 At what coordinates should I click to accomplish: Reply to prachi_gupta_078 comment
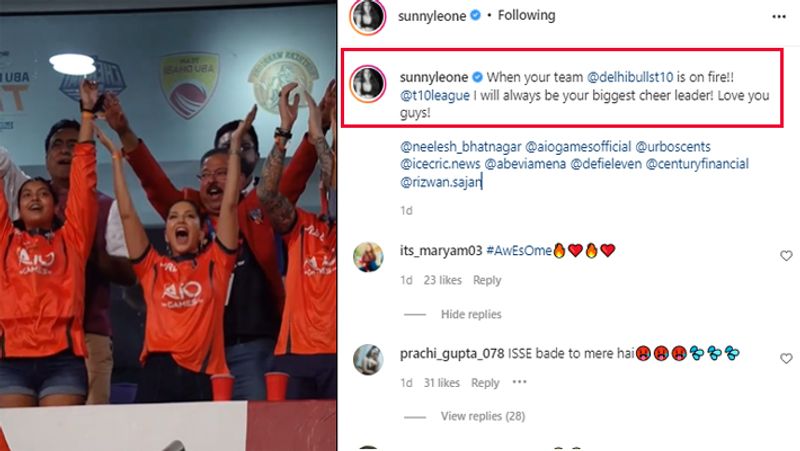click(485, 383)
